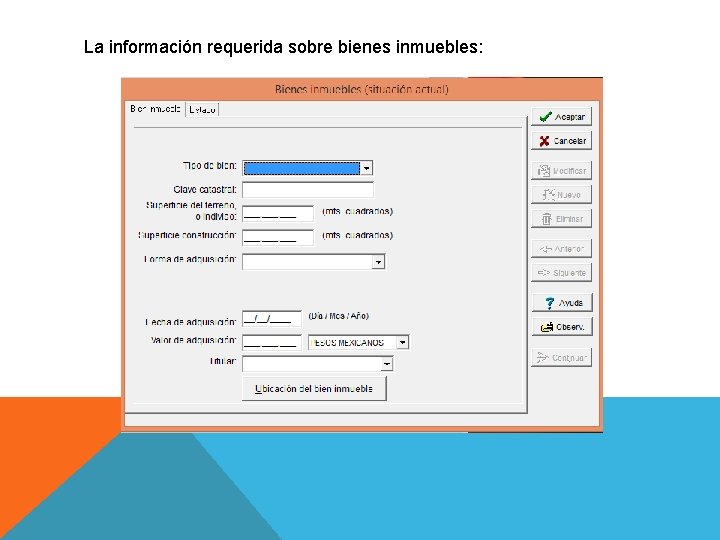Click the Titular label text
This screenshot has height=540, width=720.
pos(223,361)
